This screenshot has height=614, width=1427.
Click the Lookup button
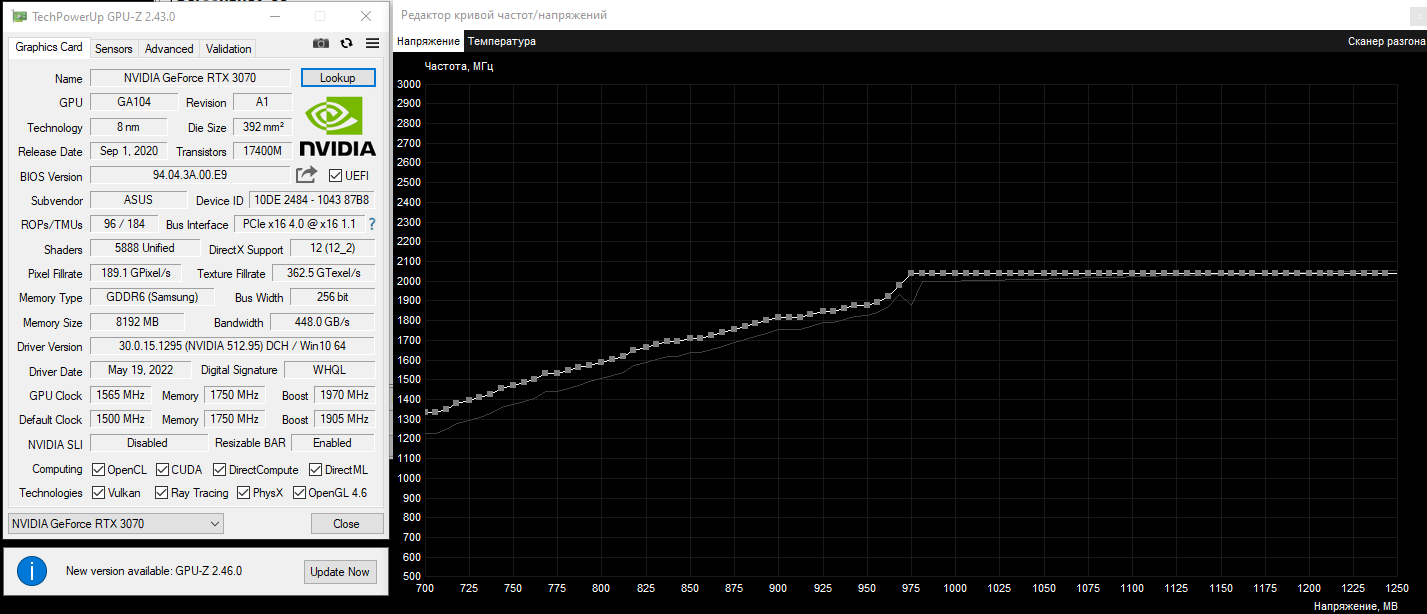(338, 78)
